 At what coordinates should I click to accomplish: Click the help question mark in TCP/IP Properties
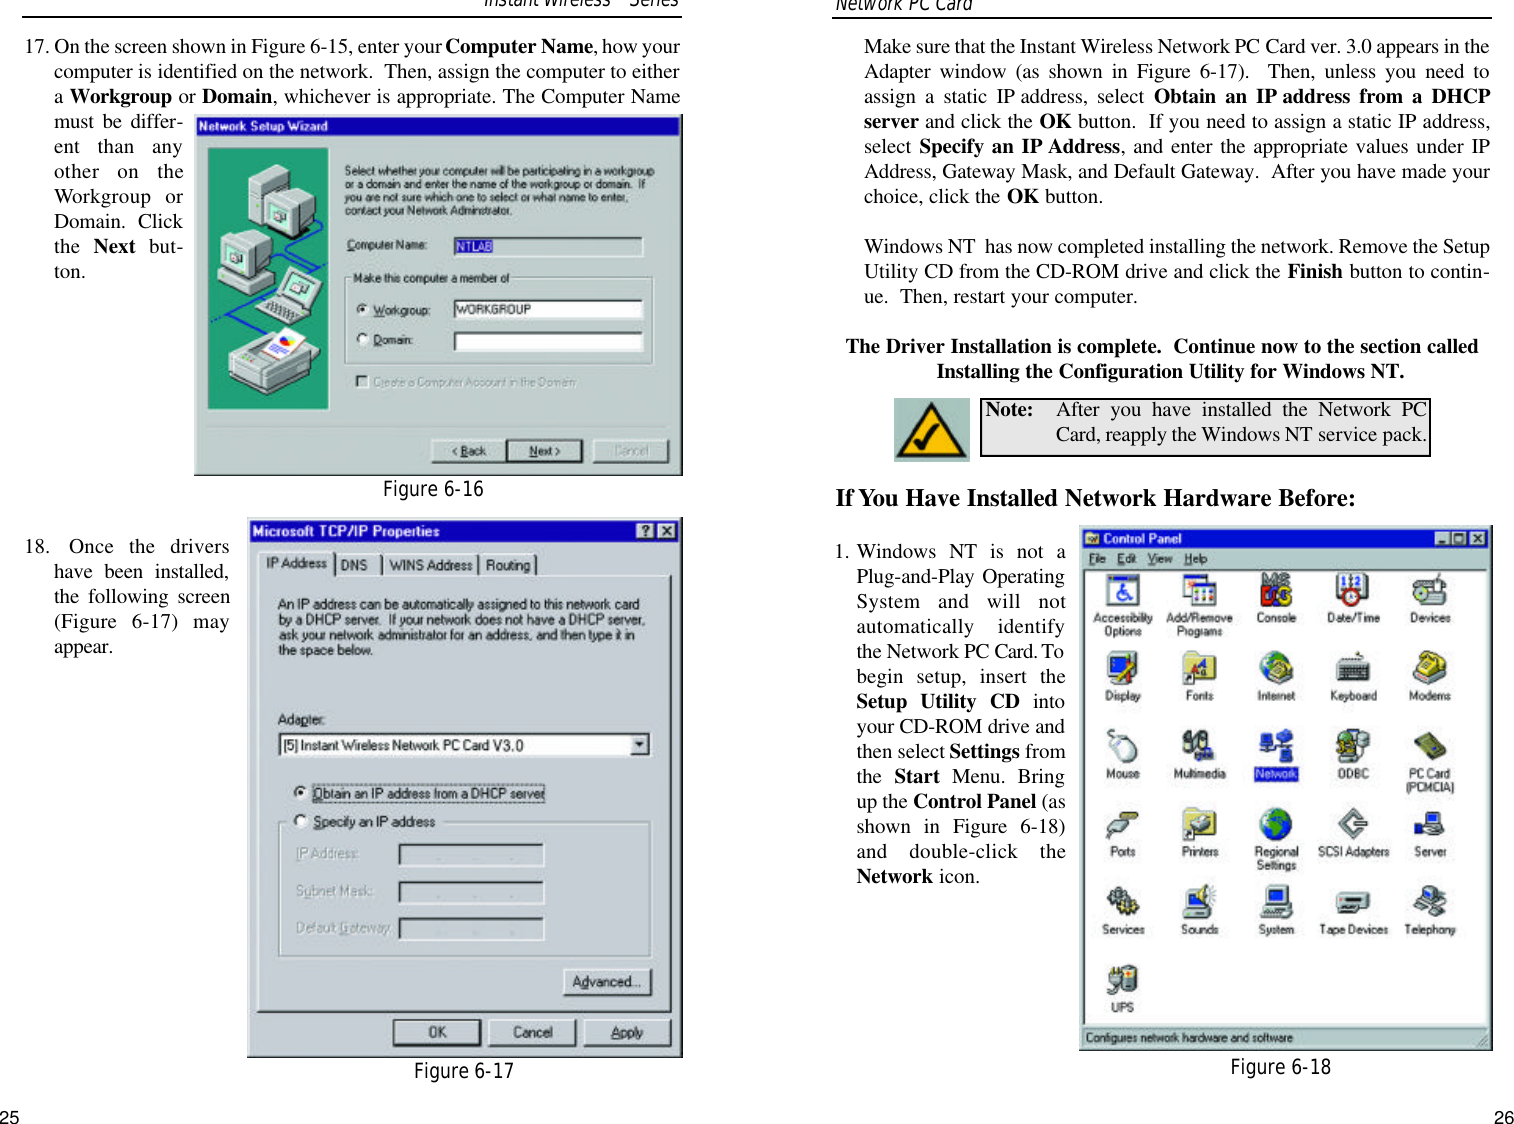[x=646, y=531]
